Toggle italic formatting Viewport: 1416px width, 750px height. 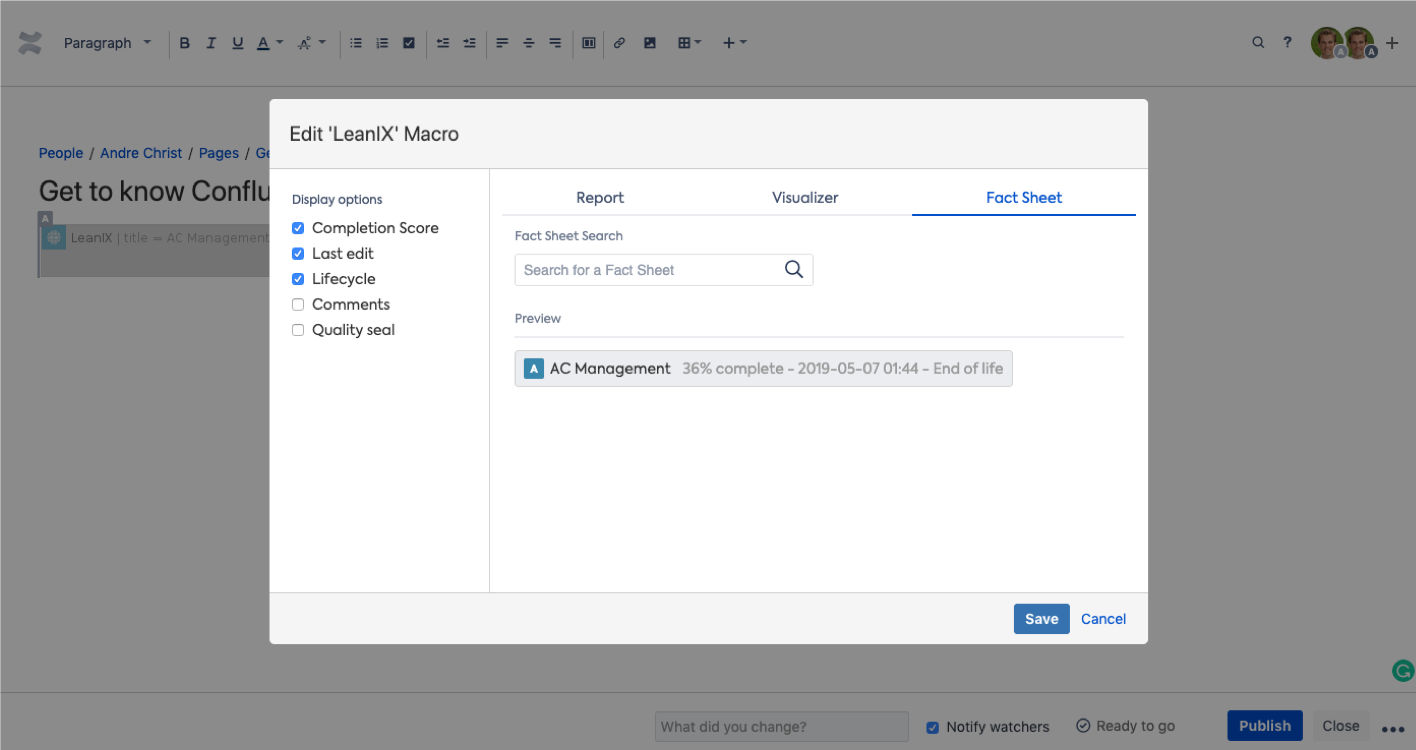click(211, 43)
